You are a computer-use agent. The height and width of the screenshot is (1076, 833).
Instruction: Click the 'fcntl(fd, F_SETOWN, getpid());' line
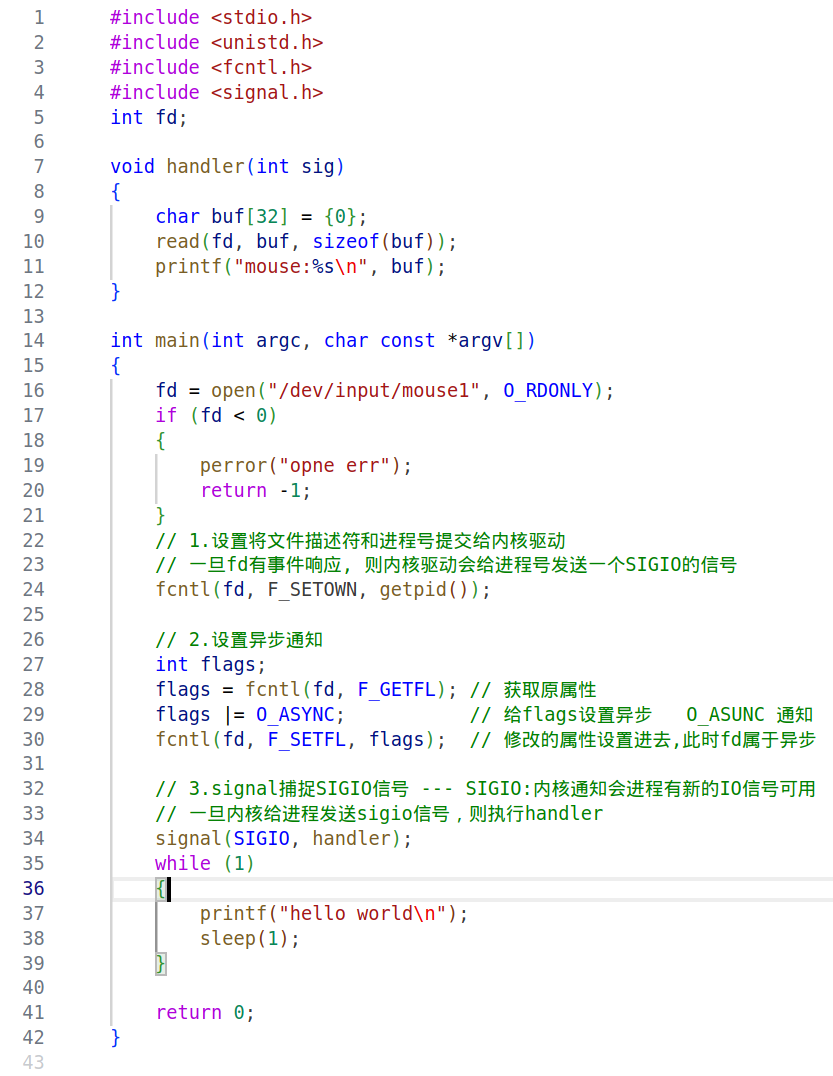(x=322, y=590)
